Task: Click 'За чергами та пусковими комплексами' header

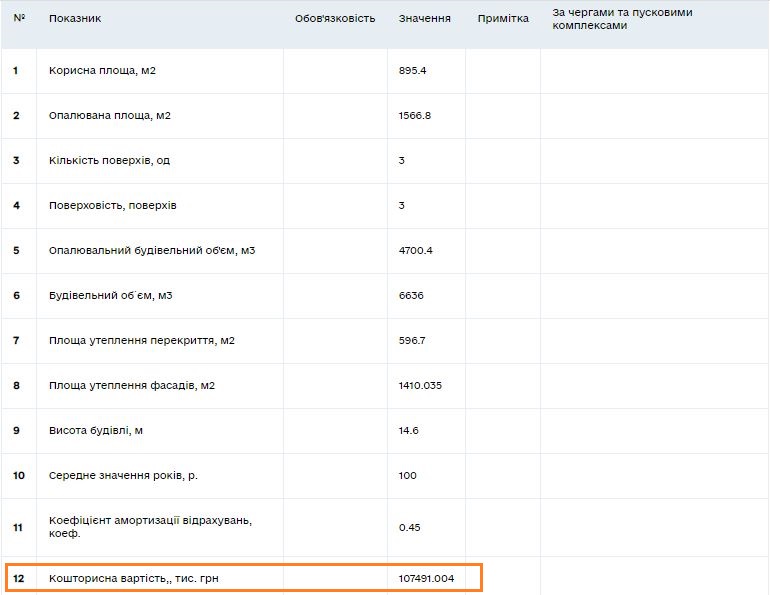Action: pos(622,19)
